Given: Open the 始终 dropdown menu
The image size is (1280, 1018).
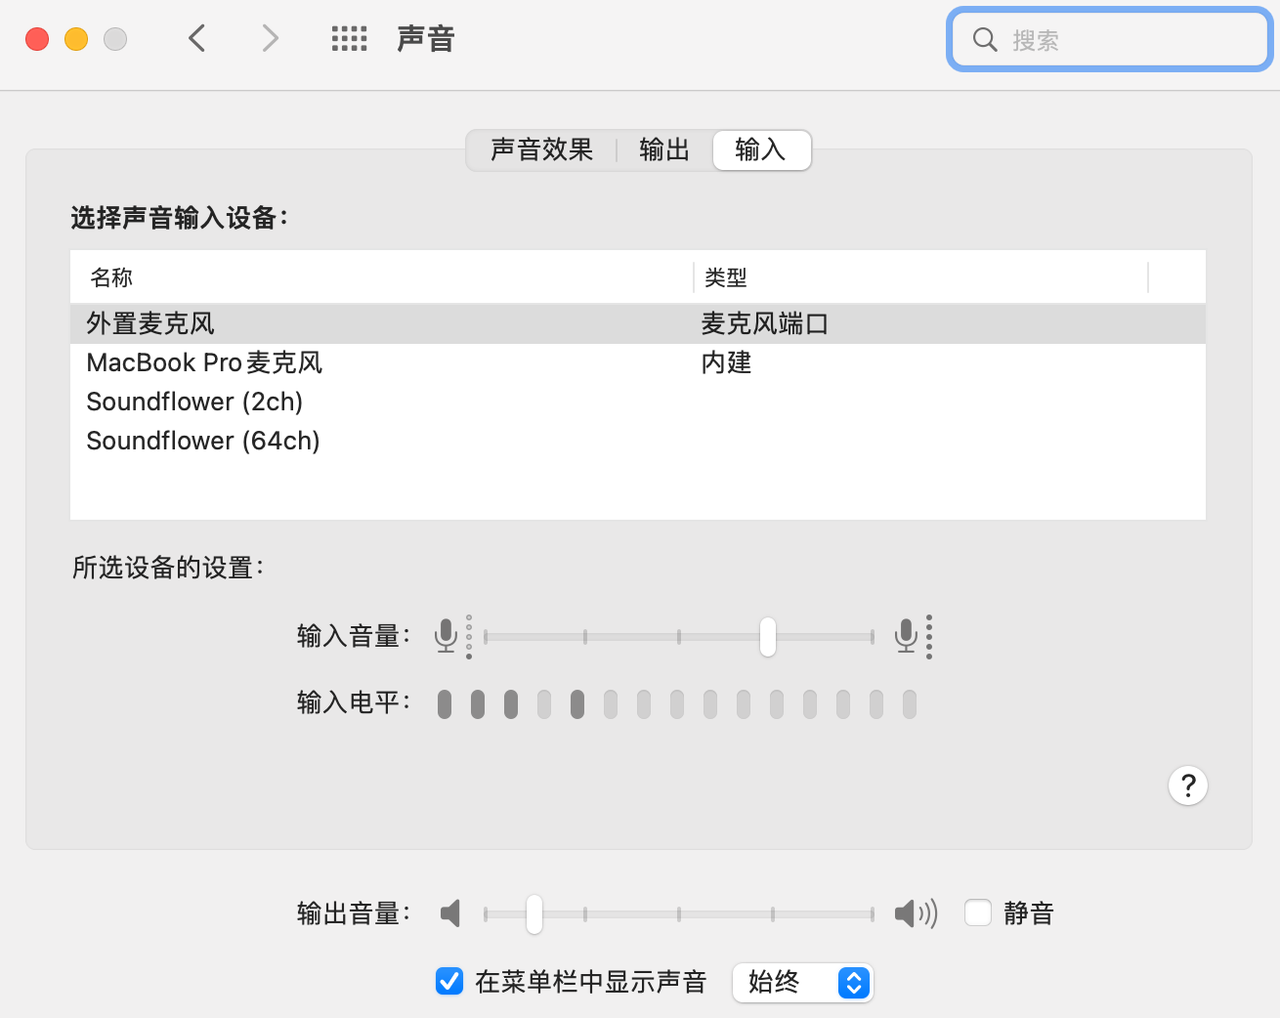Looking at the screenshot, I should click(803, 982).
